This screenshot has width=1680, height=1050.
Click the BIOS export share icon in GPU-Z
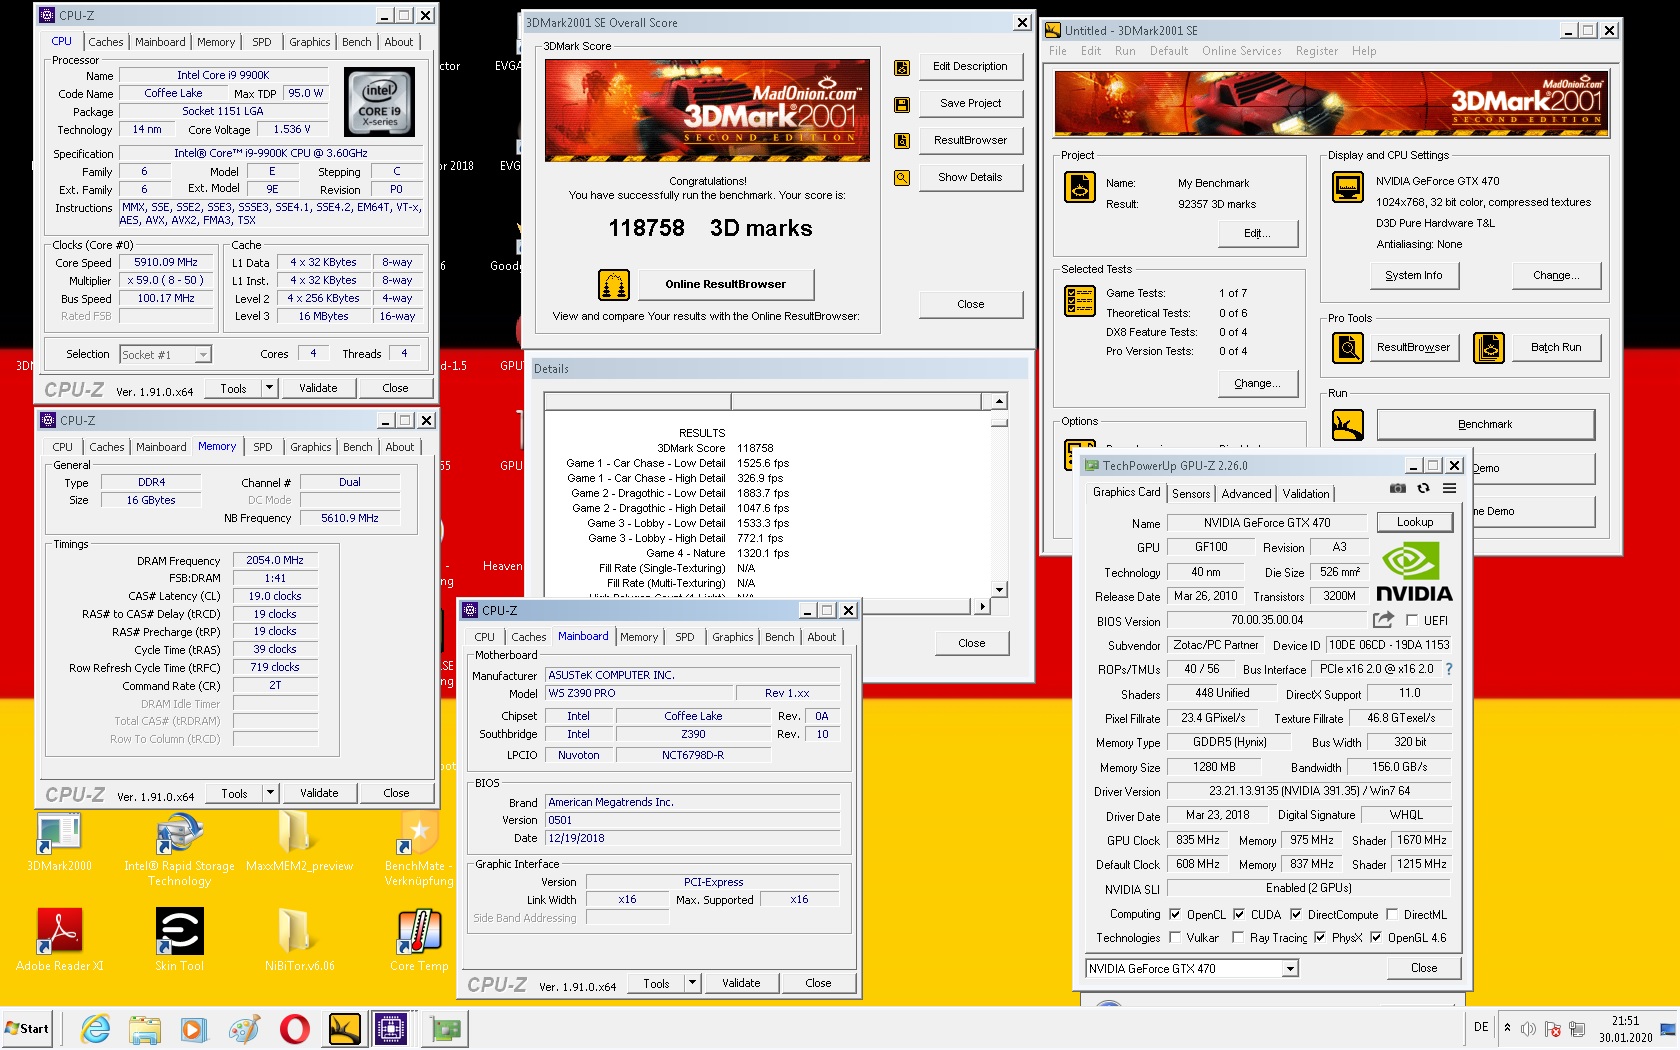click(x=1384, y=620)
